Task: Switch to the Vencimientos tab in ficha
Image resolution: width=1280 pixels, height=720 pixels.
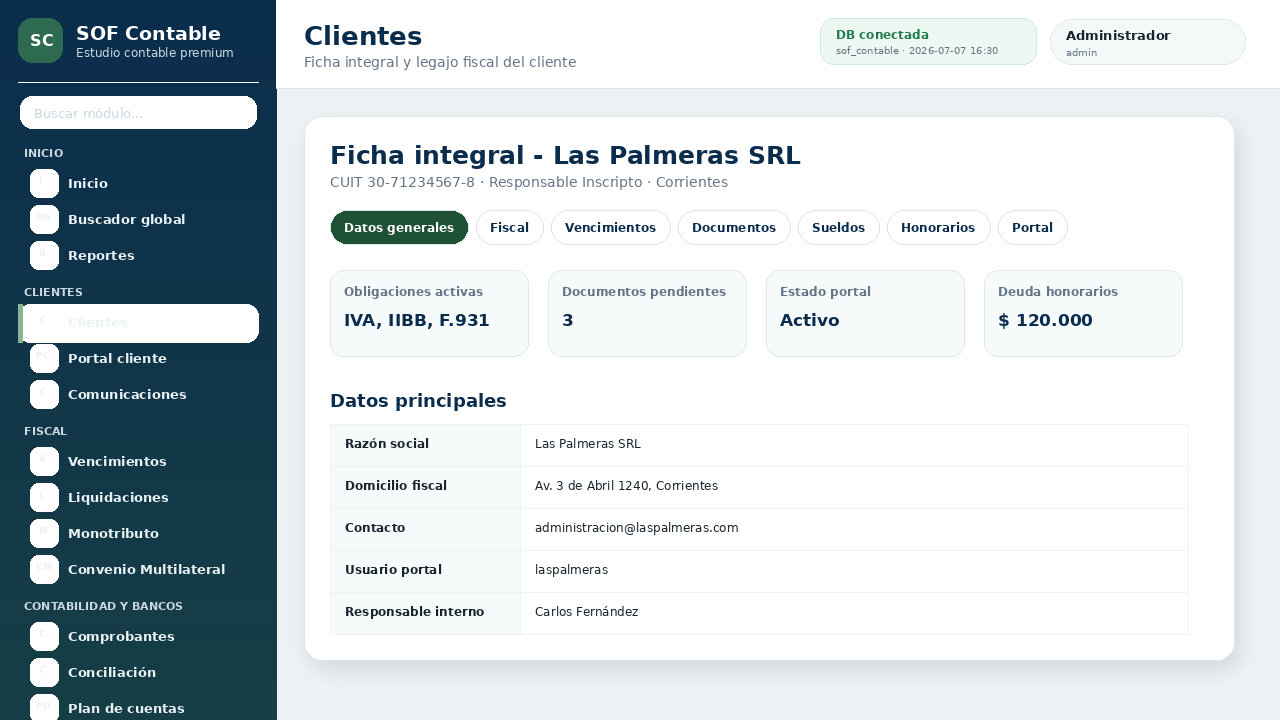Action: pos(610,228)
